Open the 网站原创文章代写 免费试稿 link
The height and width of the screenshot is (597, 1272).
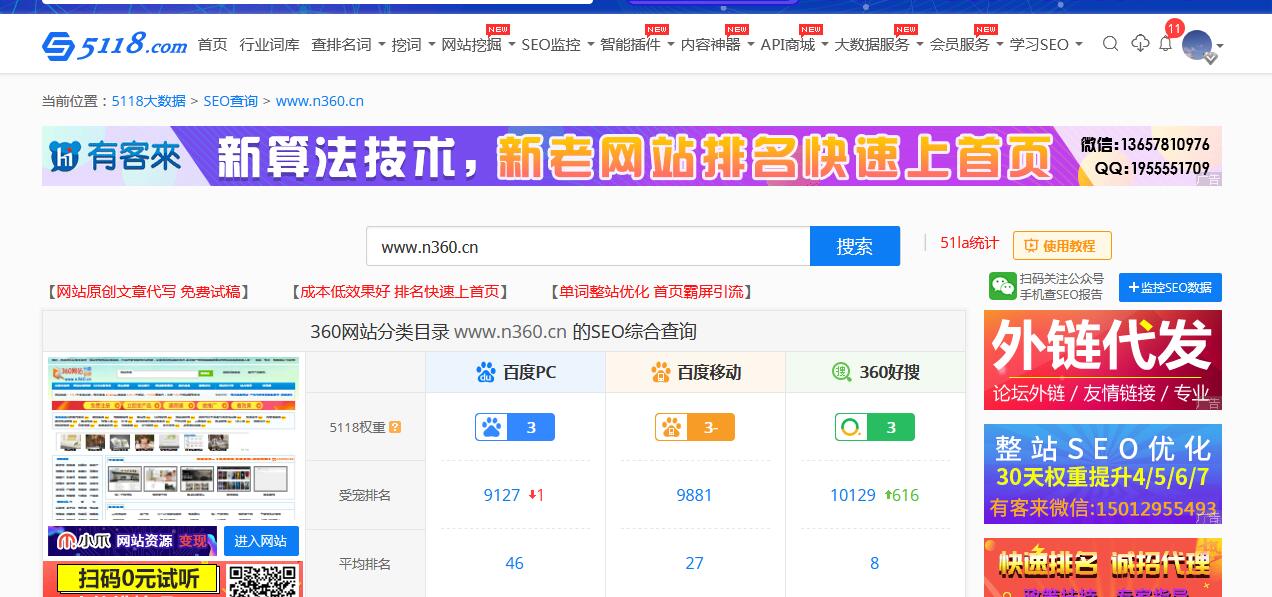148,291
